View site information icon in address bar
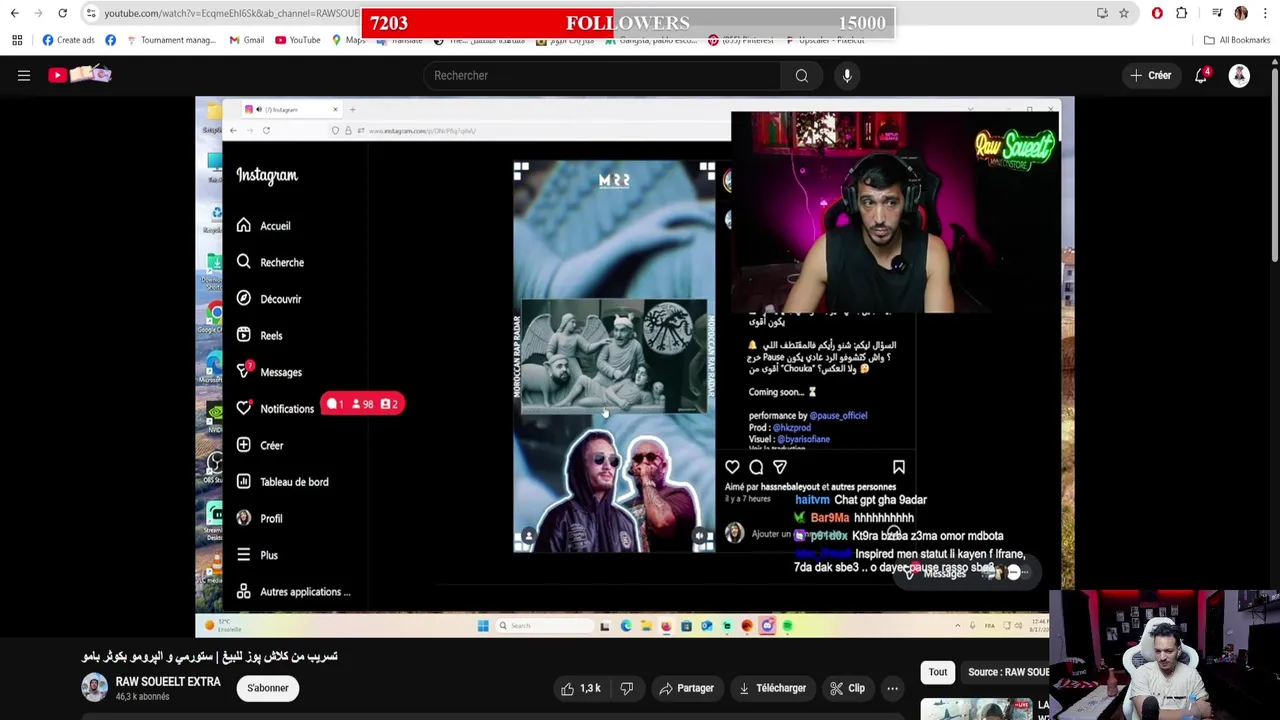 (x=91, y=13)
